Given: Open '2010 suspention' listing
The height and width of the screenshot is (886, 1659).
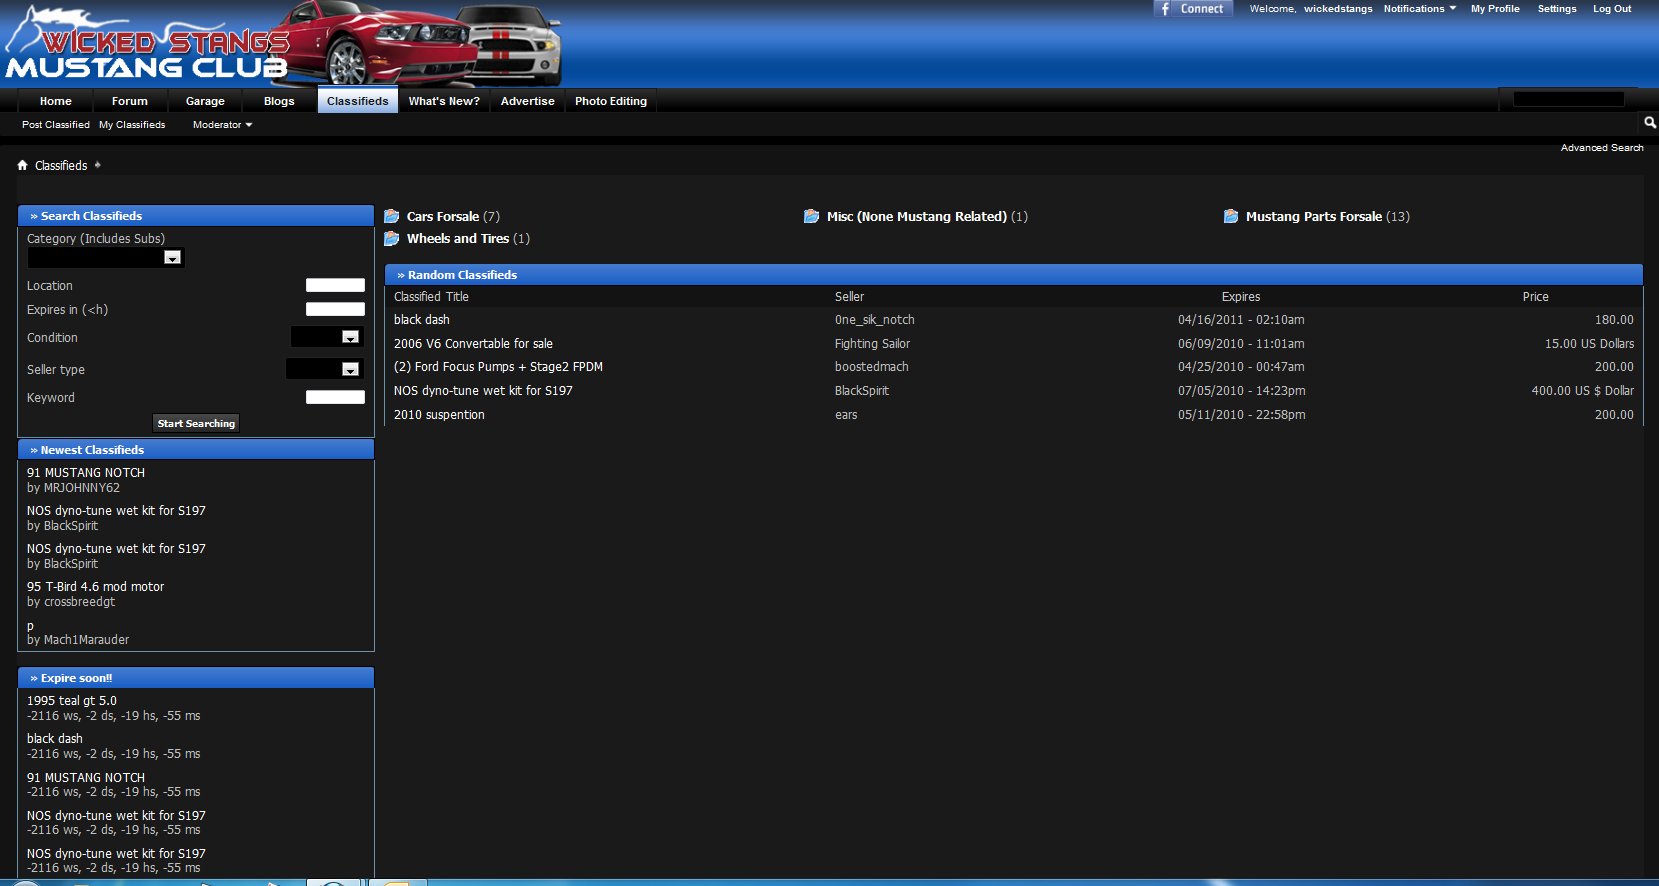Looking at the screenshot, I should tap(439, 415).
